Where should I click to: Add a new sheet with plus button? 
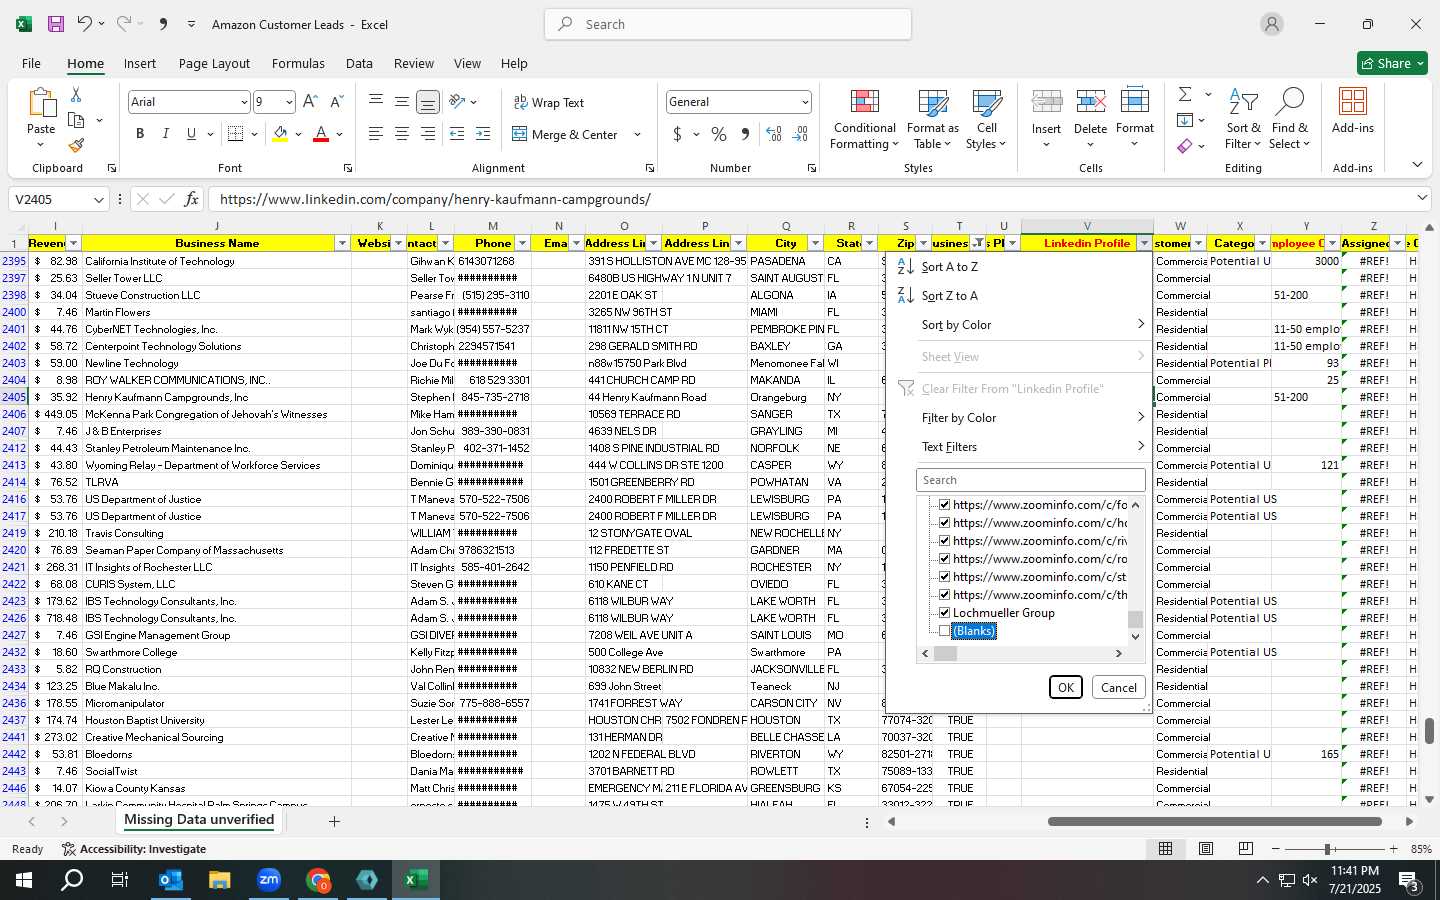point(334,822)
